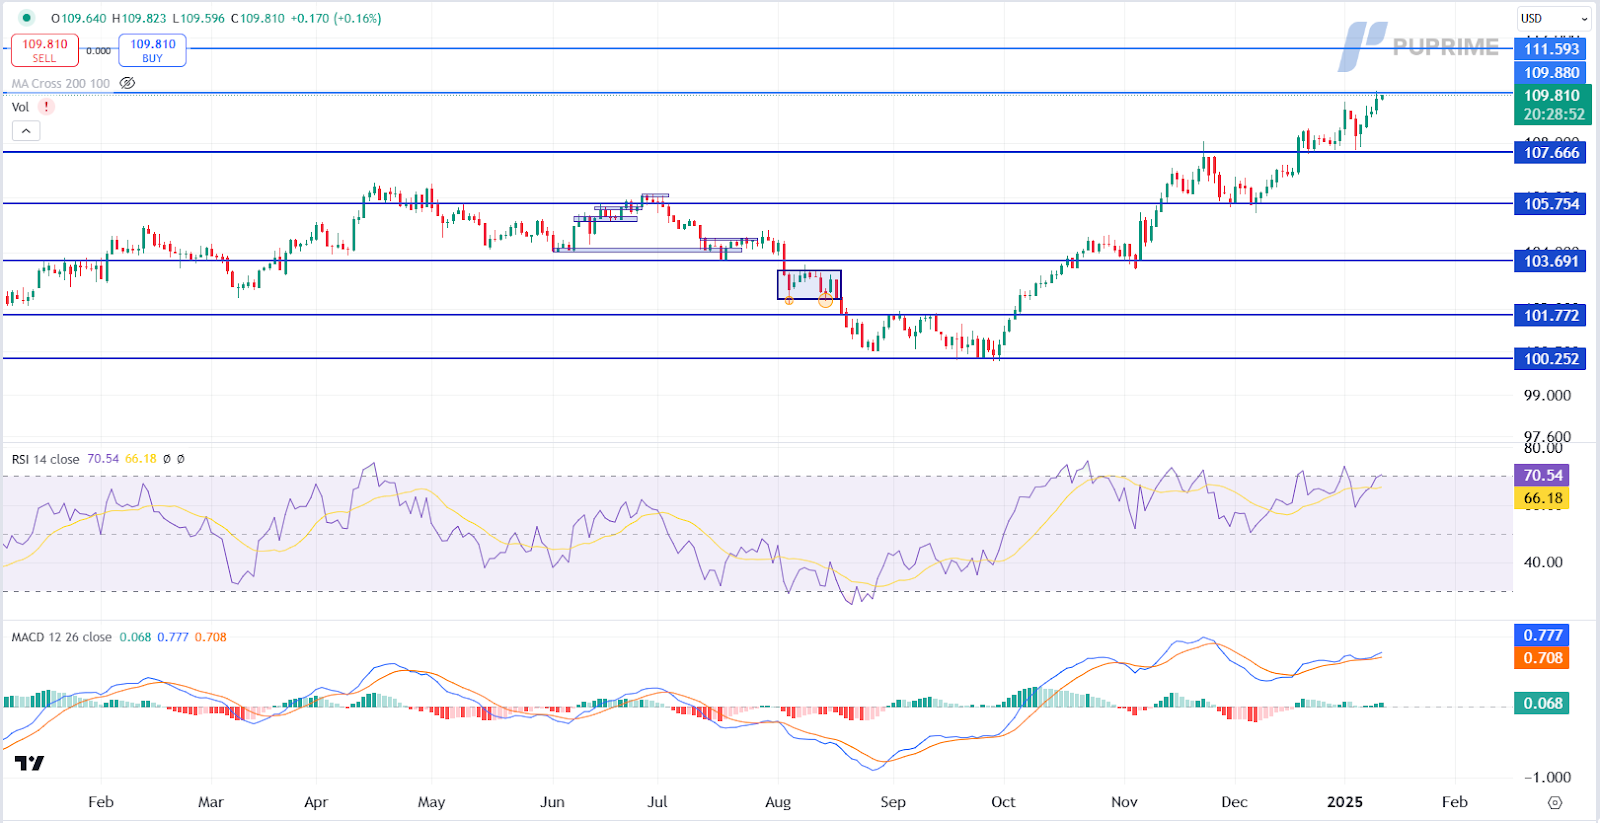
Task: Click the -1.000 MACD scale value
Action: pos(1547,777)
